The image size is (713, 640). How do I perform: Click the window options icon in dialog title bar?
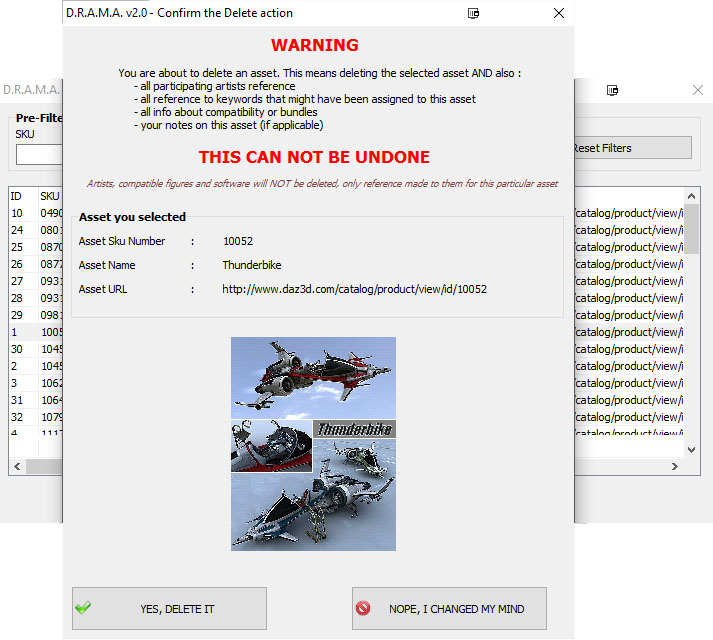click(x=473, y=13)
